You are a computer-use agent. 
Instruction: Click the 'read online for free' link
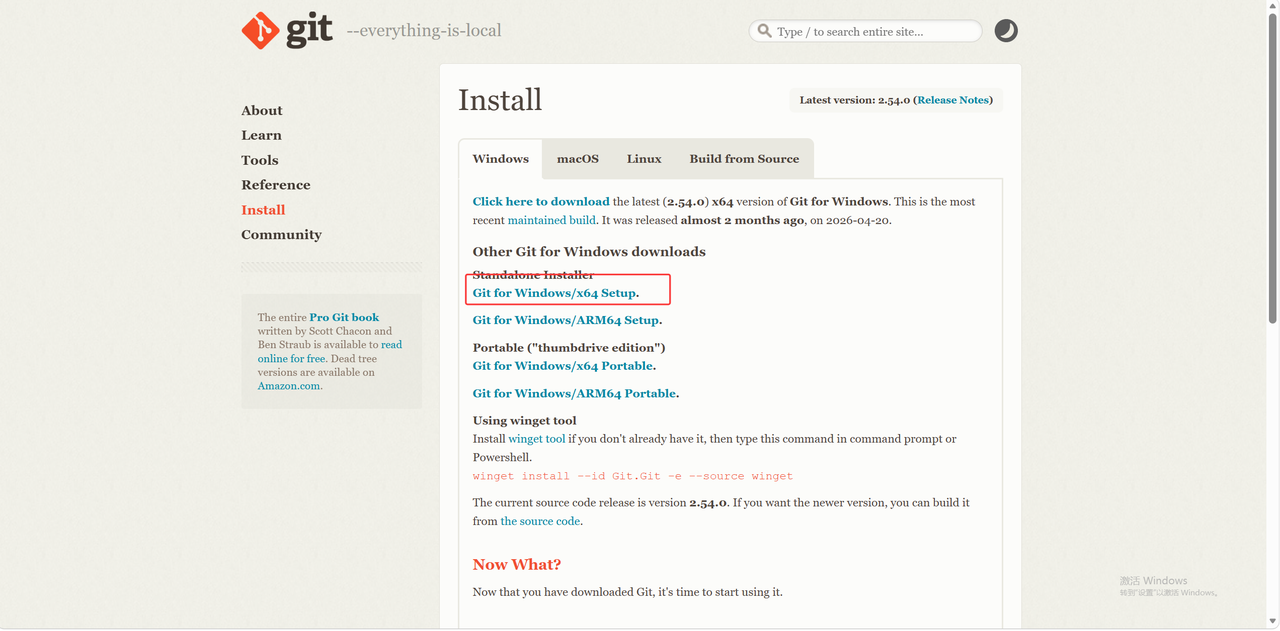click(330, 351)
